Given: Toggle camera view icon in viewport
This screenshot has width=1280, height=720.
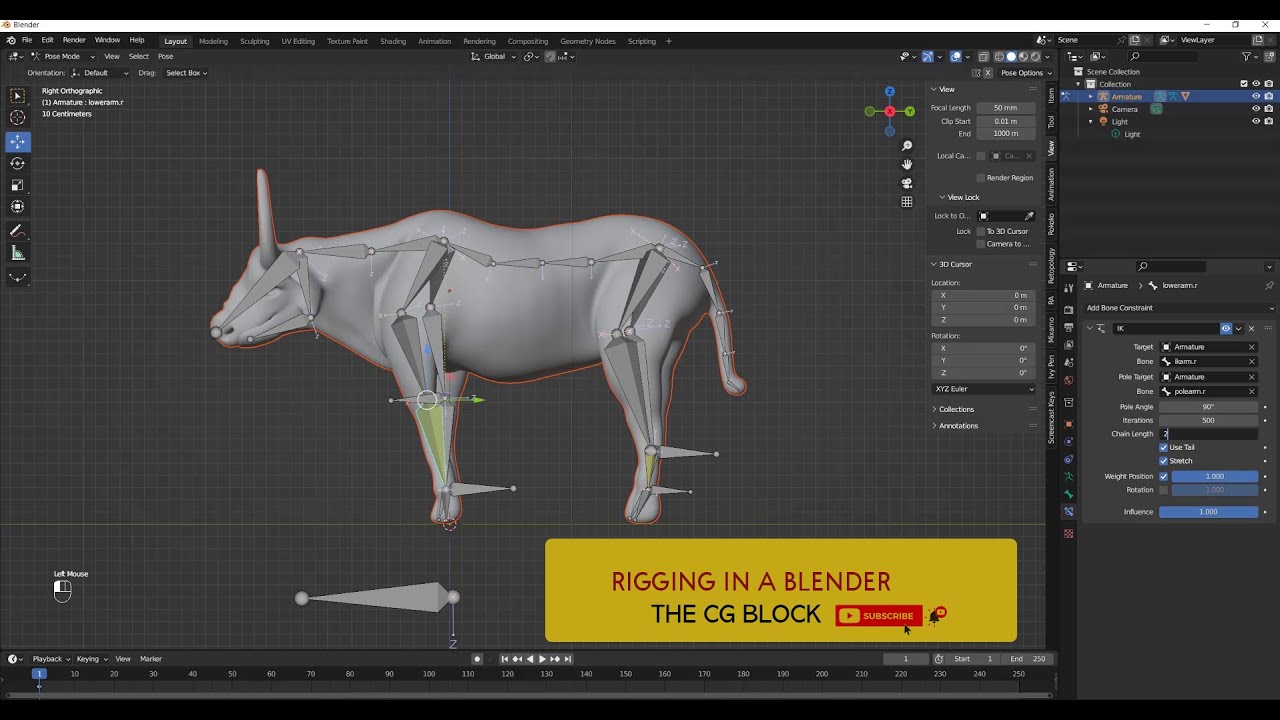Looking at the screenshot, I should point(907,183).
